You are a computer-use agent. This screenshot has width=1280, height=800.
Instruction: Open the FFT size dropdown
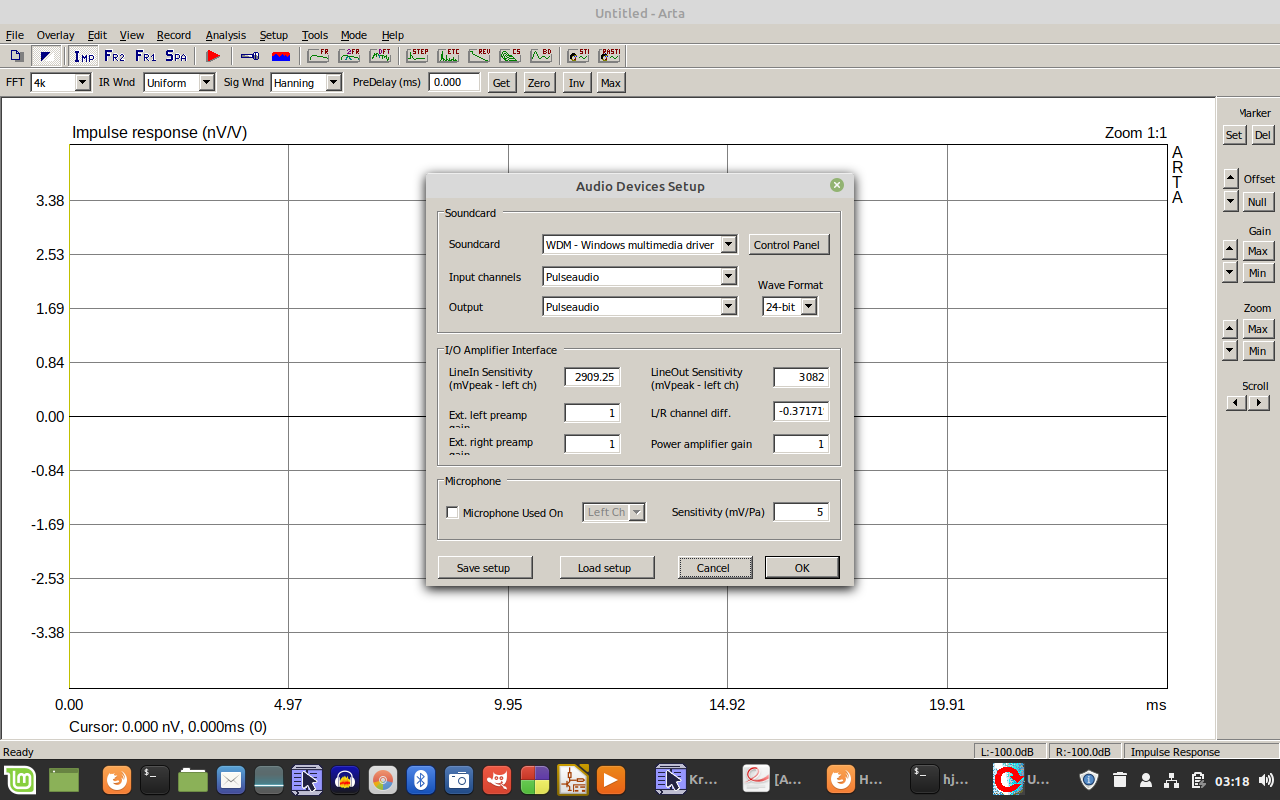(82, 83)
